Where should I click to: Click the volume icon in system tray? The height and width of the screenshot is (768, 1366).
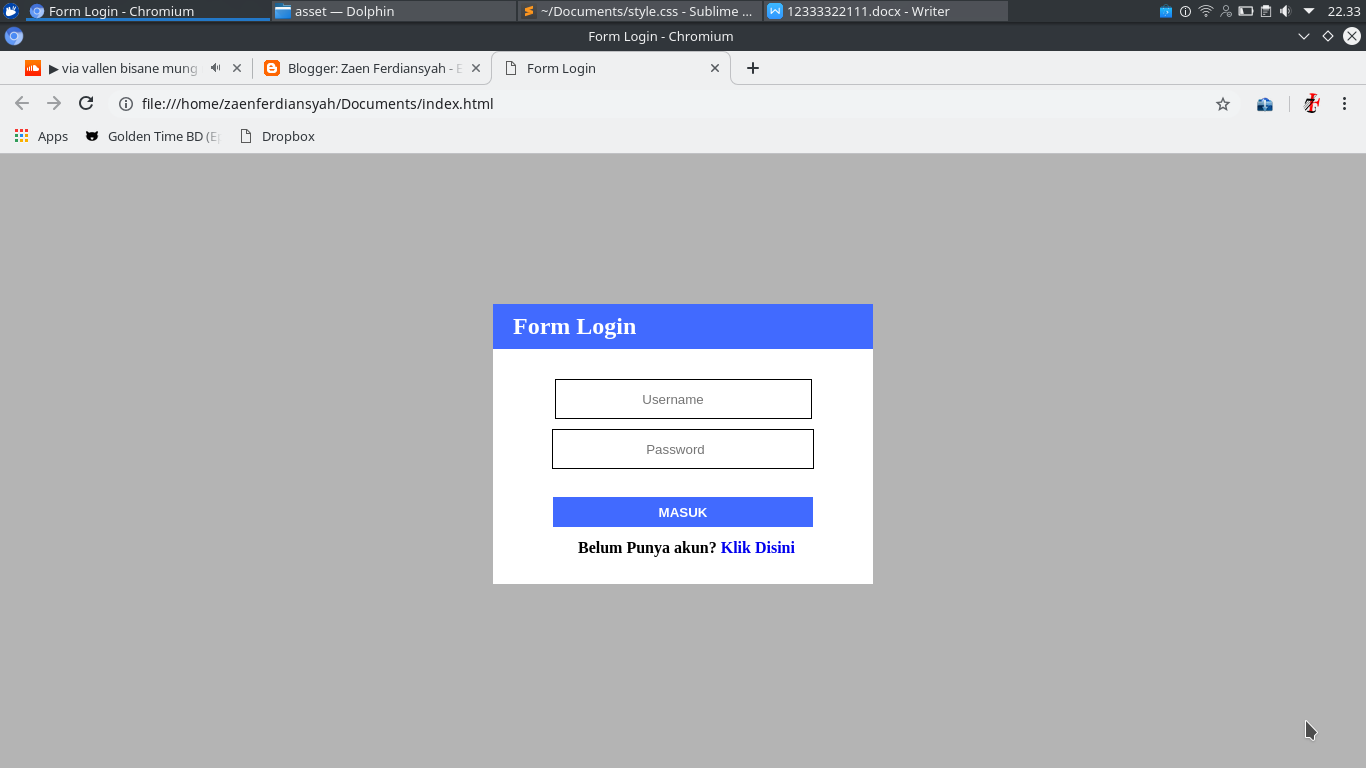pyautogui.click(x=1285, y=11)
